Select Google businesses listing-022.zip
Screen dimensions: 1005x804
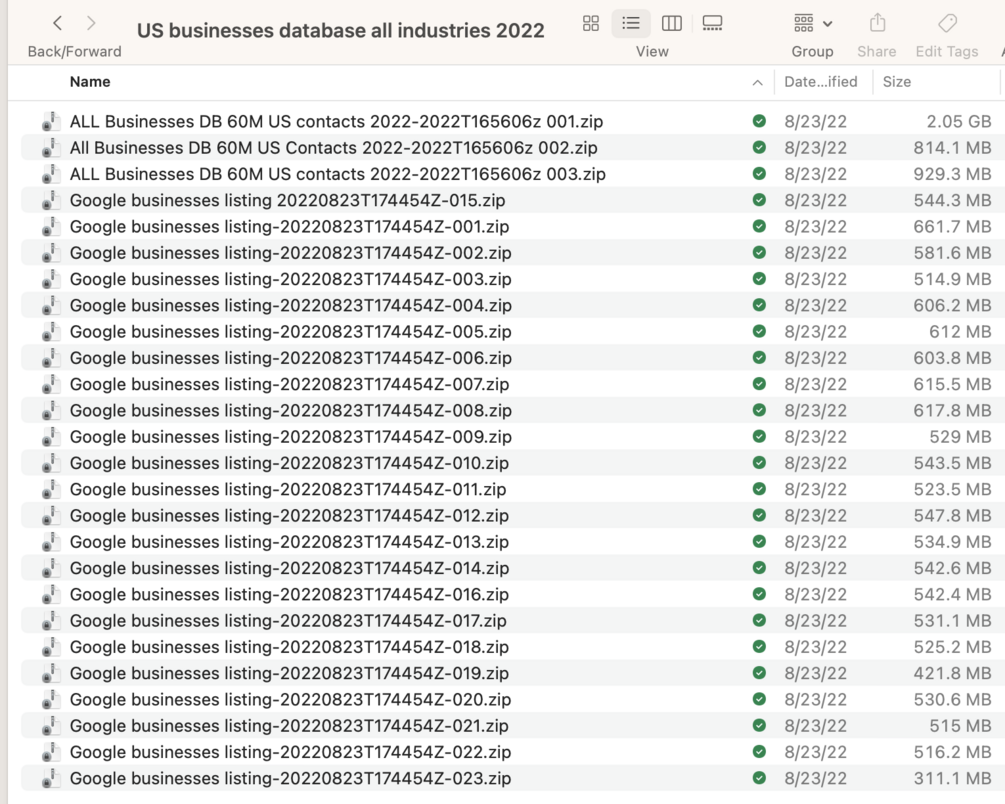click(290, 753)
